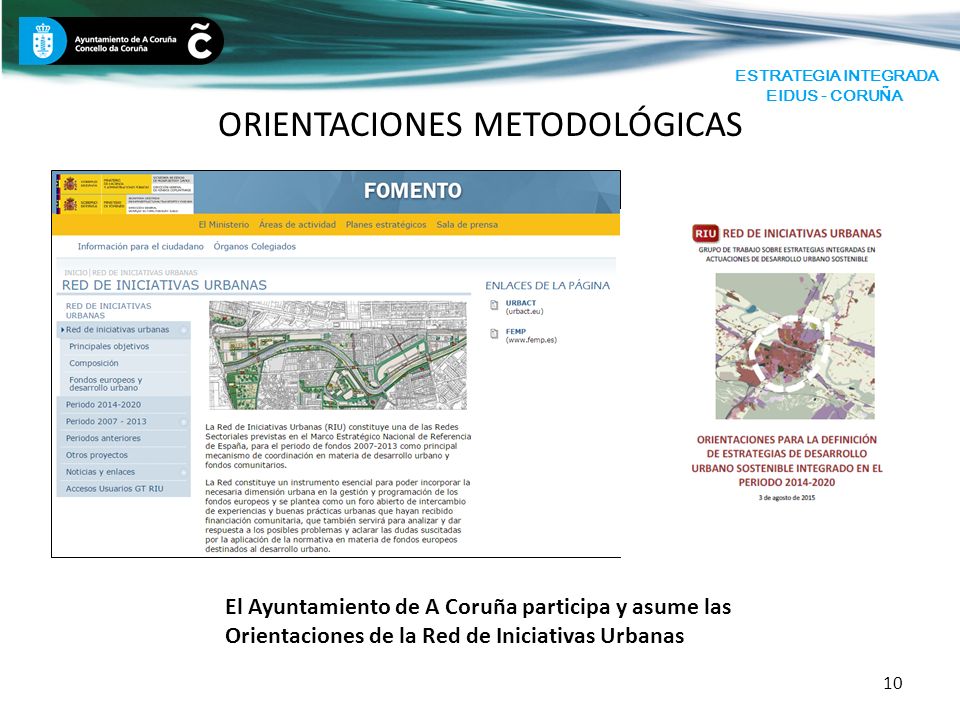Screen dimensions: 960x720
Task: Click the GRUPO DE TRABAJO subtitle text
Action: [x=787, y=254]
